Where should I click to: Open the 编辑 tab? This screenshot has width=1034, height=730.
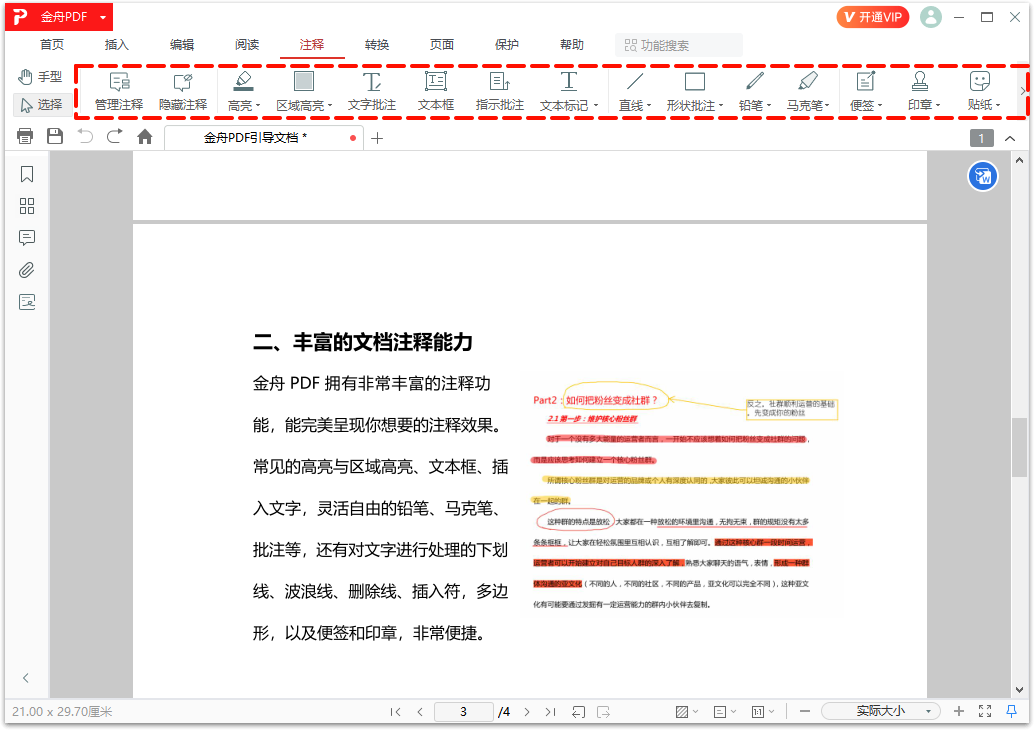click(x=182, y=45)
